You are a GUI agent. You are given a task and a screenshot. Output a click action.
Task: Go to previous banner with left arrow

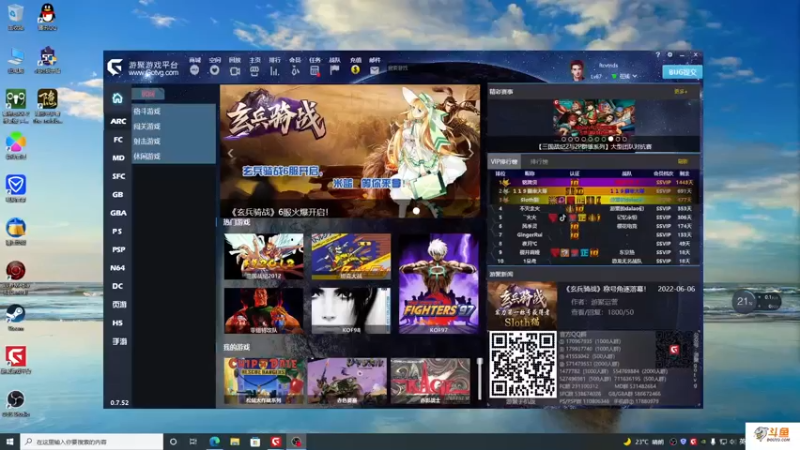230,153
